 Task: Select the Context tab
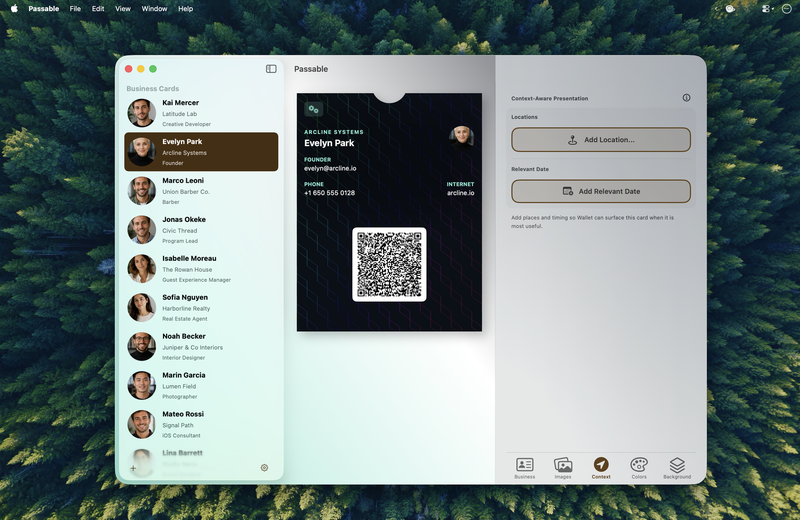(601, 467)
